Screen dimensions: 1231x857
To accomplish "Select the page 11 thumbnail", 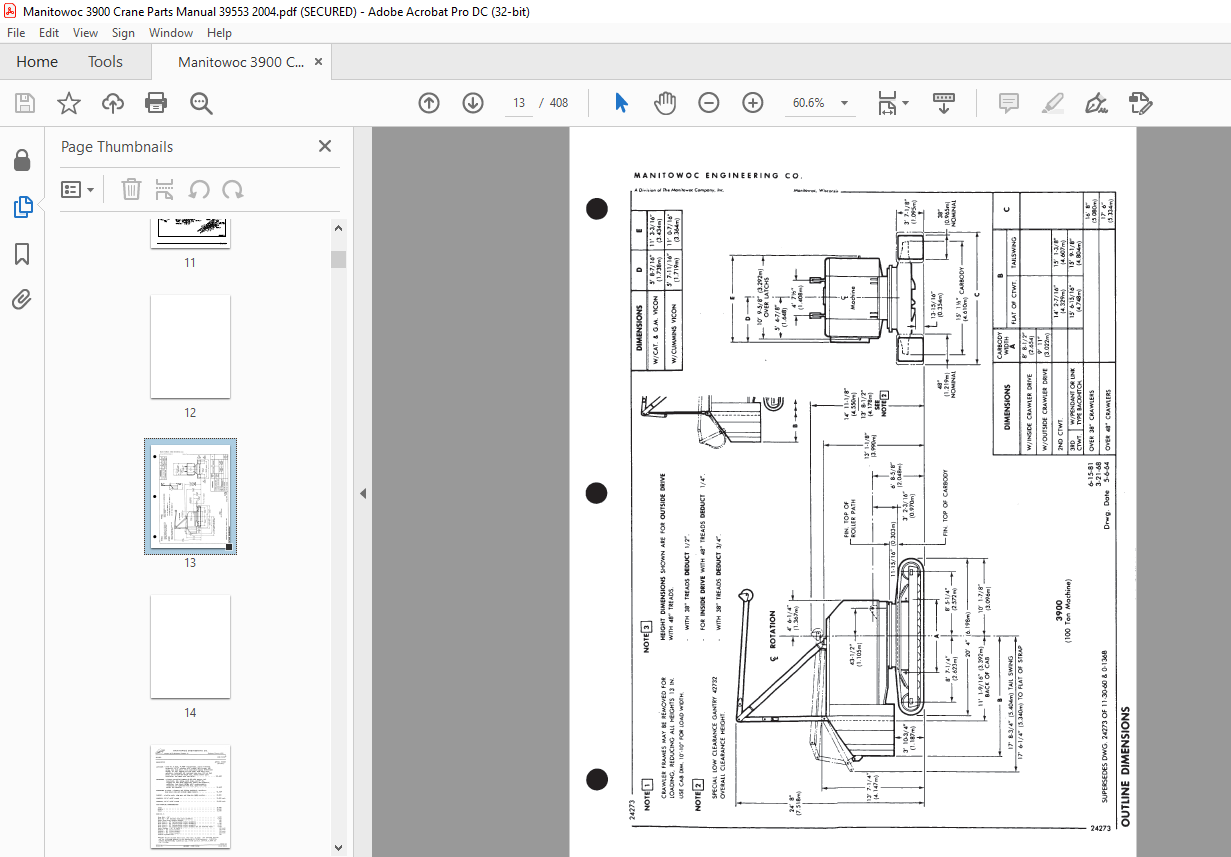I will point(190,232).
